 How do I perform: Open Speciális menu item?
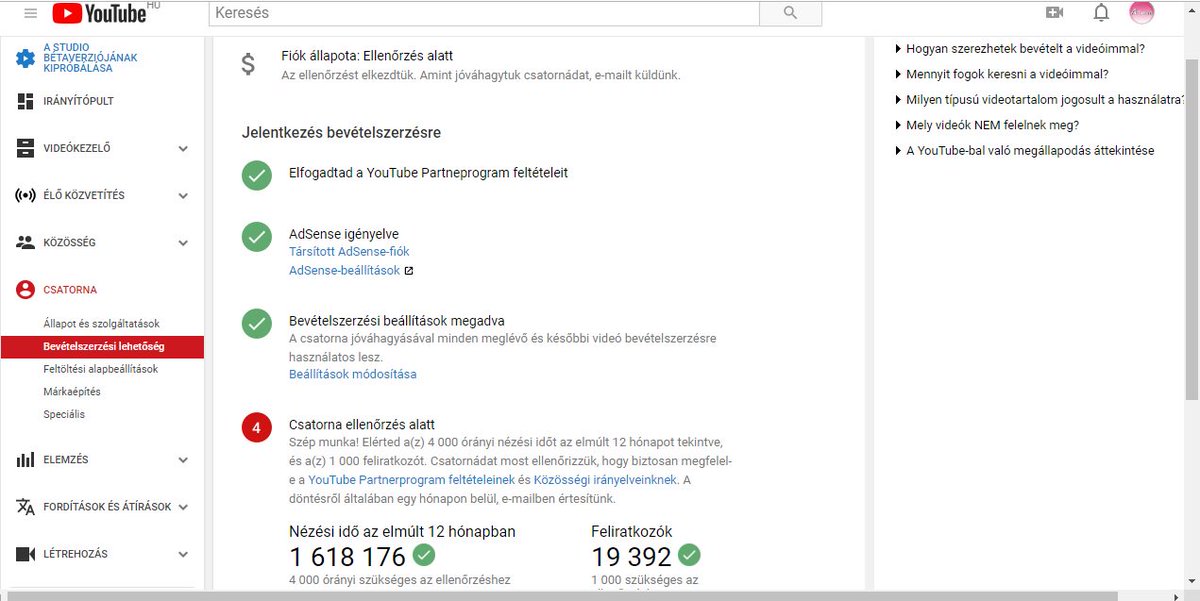[64, 414]
